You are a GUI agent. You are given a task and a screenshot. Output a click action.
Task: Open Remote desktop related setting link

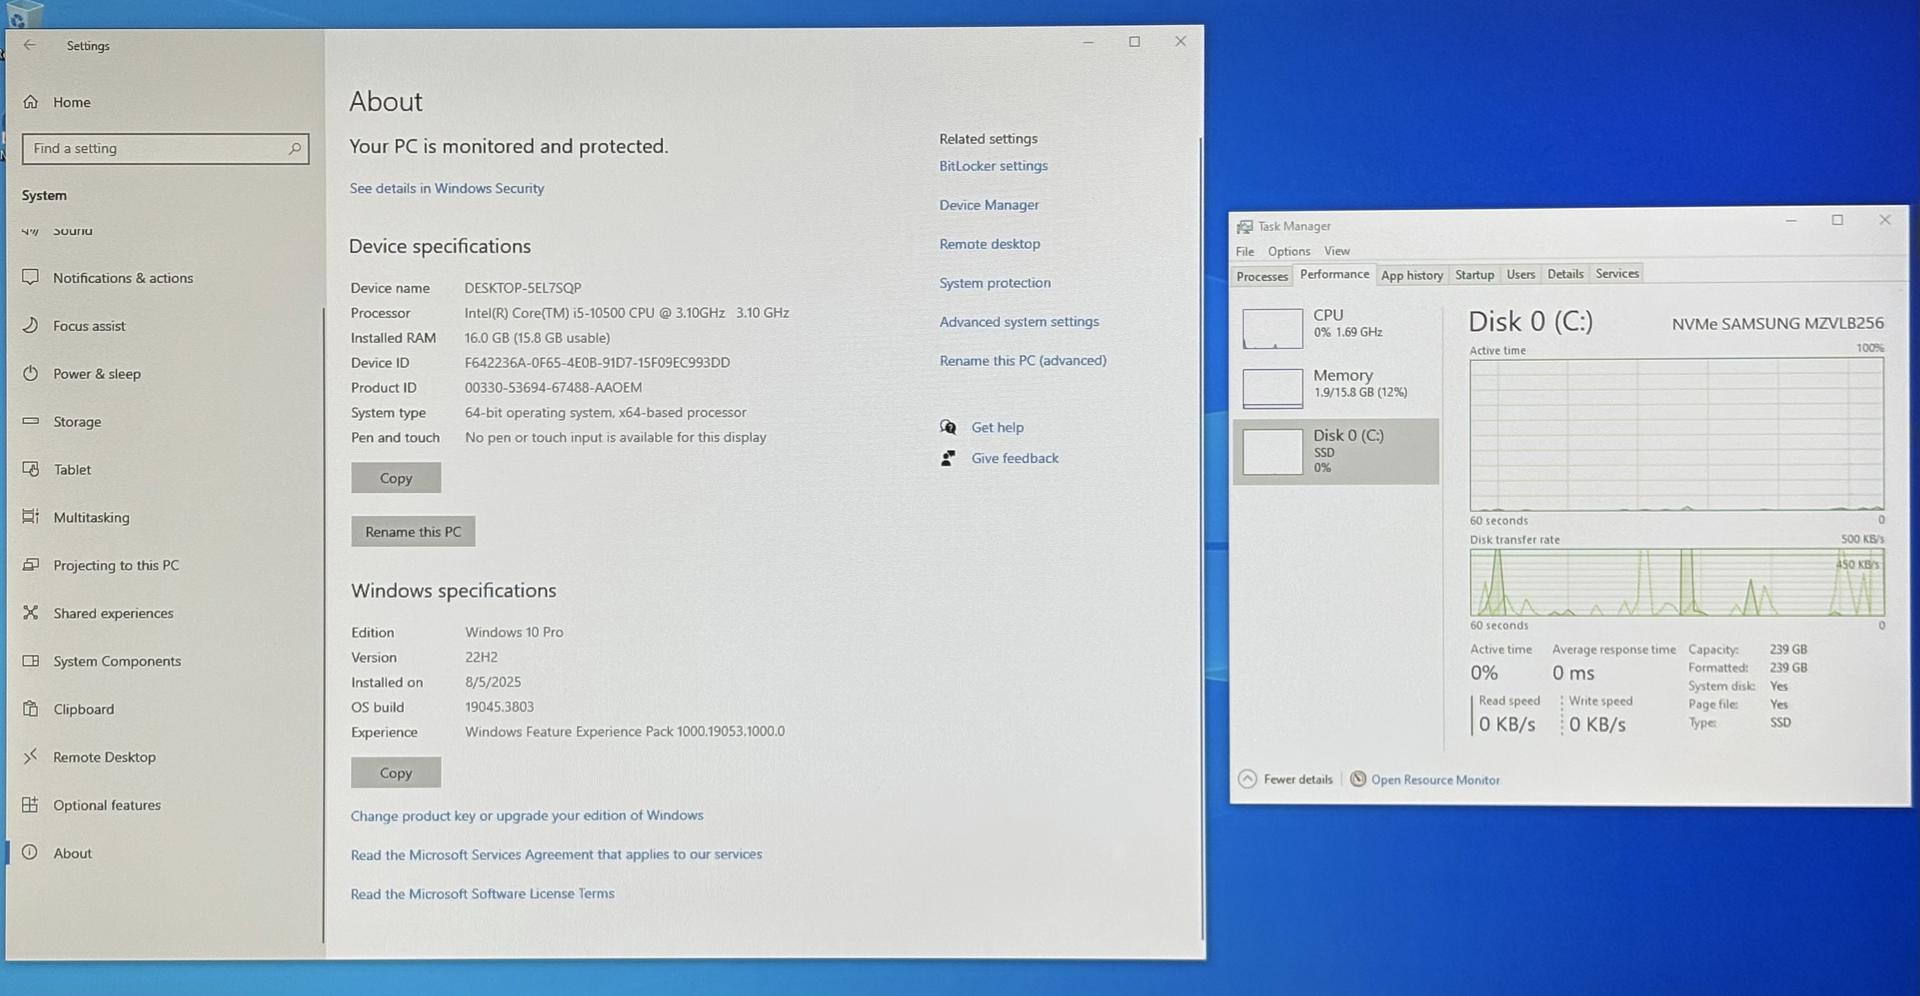(x=989, y=244)
